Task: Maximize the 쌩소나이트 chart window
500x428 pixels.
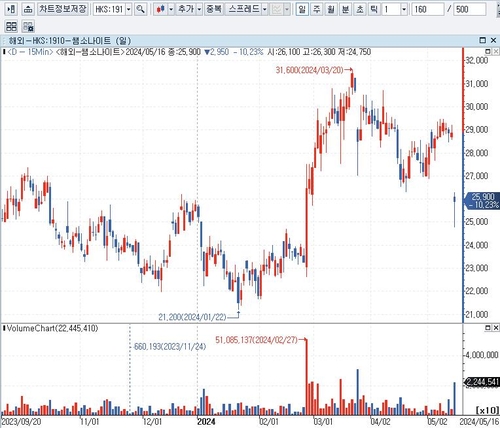Action: point(482,40)
